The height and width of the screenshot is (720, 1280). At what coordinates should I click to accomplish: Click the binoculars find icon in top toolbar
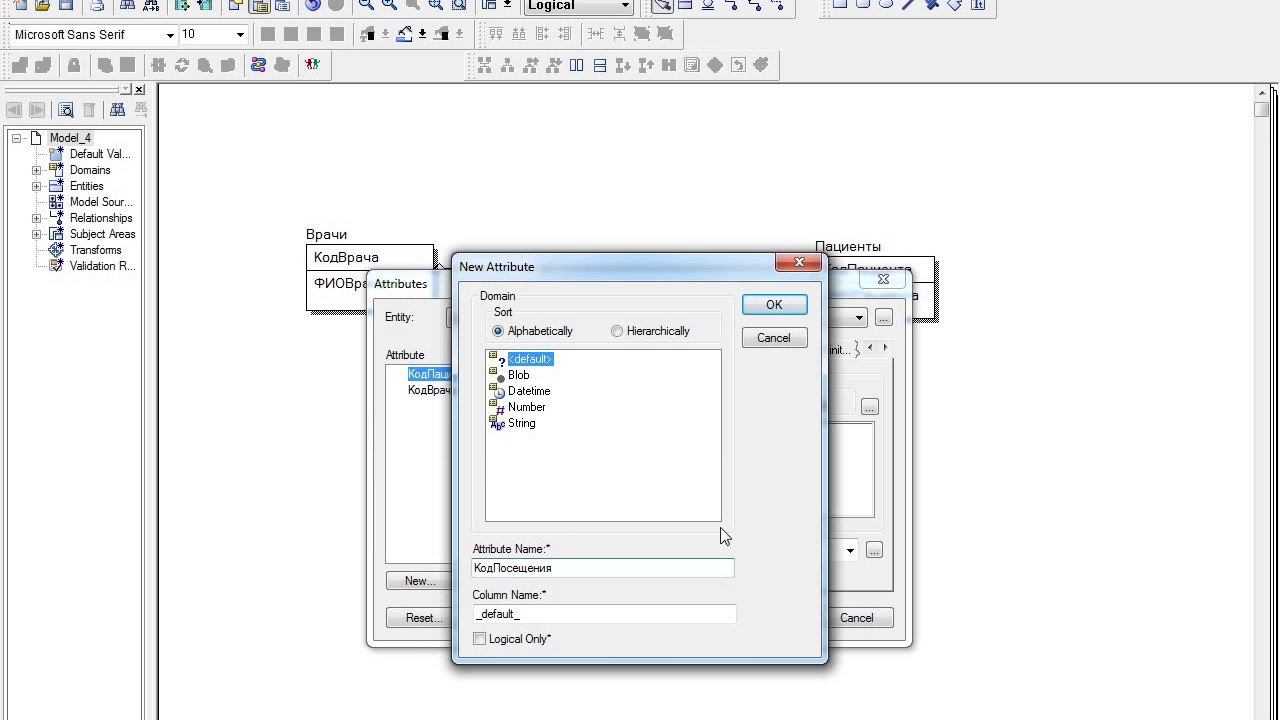tap(127, 5)
